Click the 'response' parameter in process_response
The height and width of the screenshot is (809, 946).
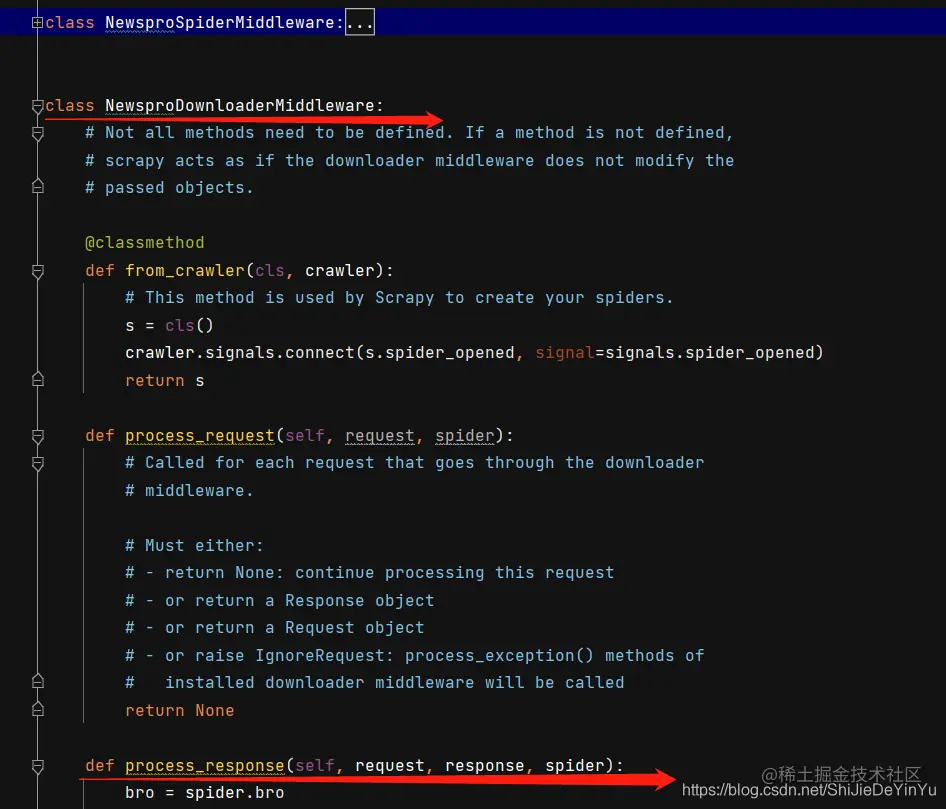click(484, 766)
